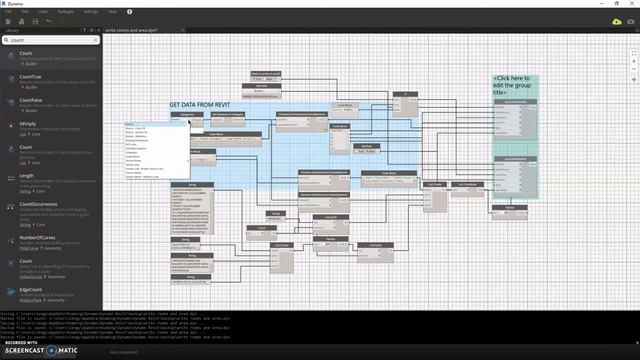Click the Undo toolbar icon
This screenshot has height=360, width=640.
coord(49,21)
